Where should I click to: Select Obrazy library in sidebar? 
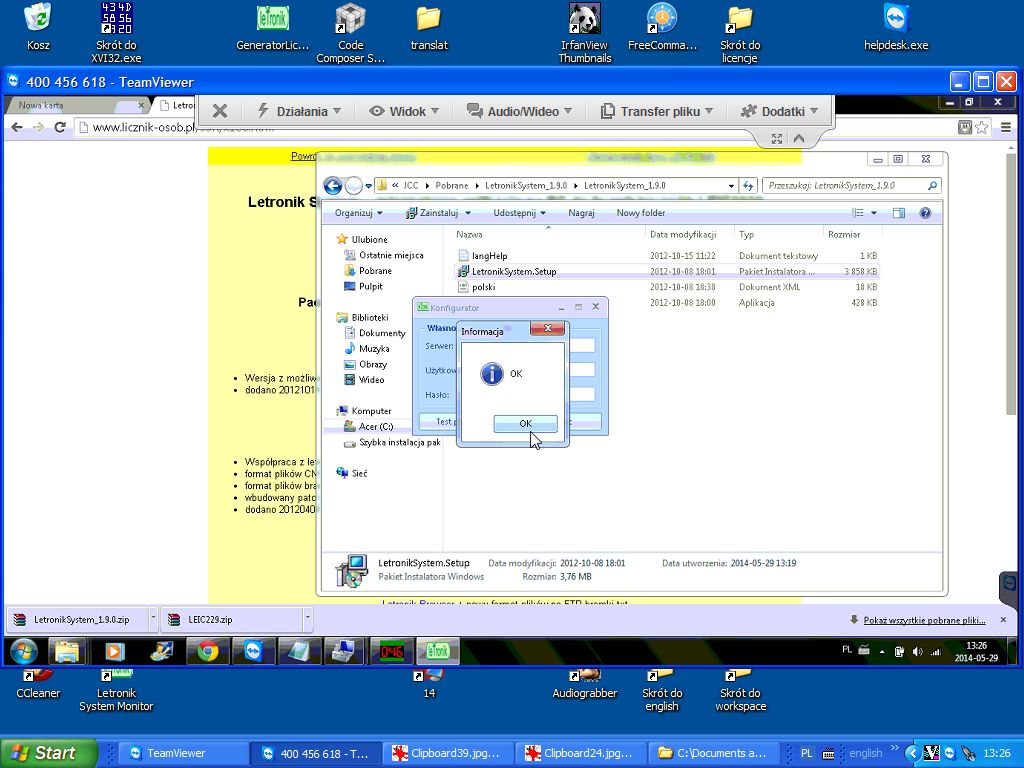pyautogui.click(x=372, y=364)
